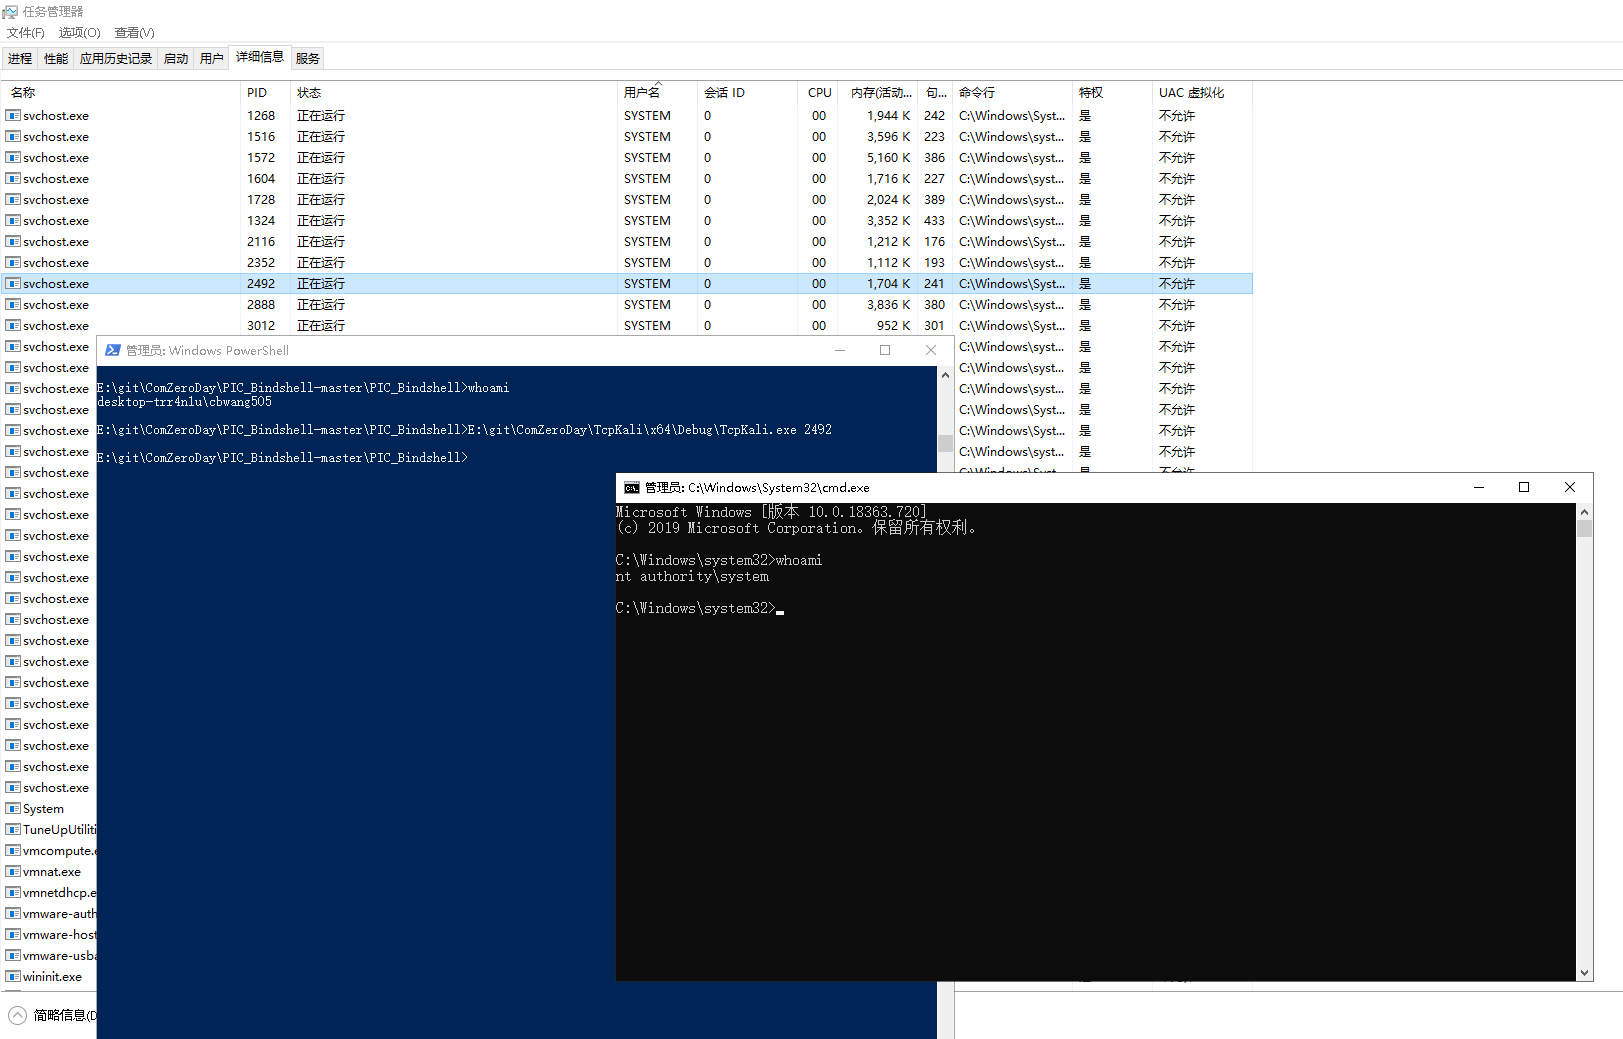
Task: Select the vmnat.exe process icon
Action: click(x=13, y=872)
